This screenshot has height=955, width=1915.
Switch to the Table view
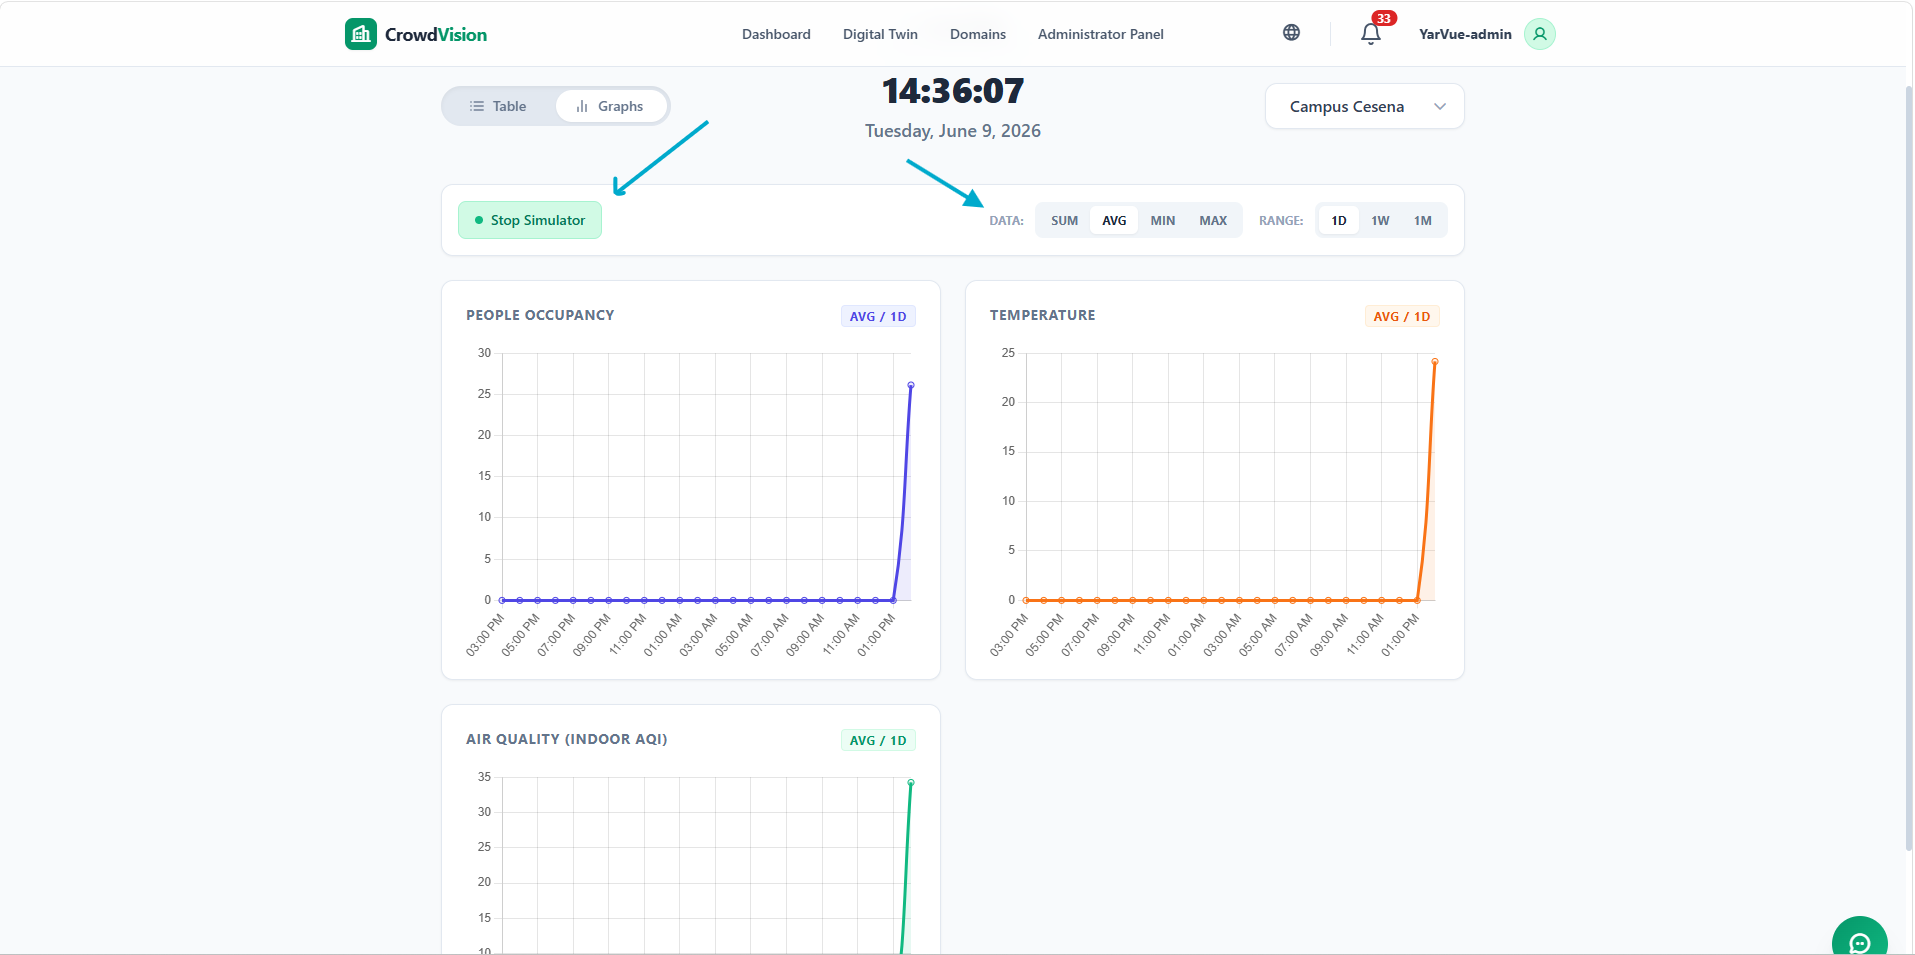(x=498, y=106)
